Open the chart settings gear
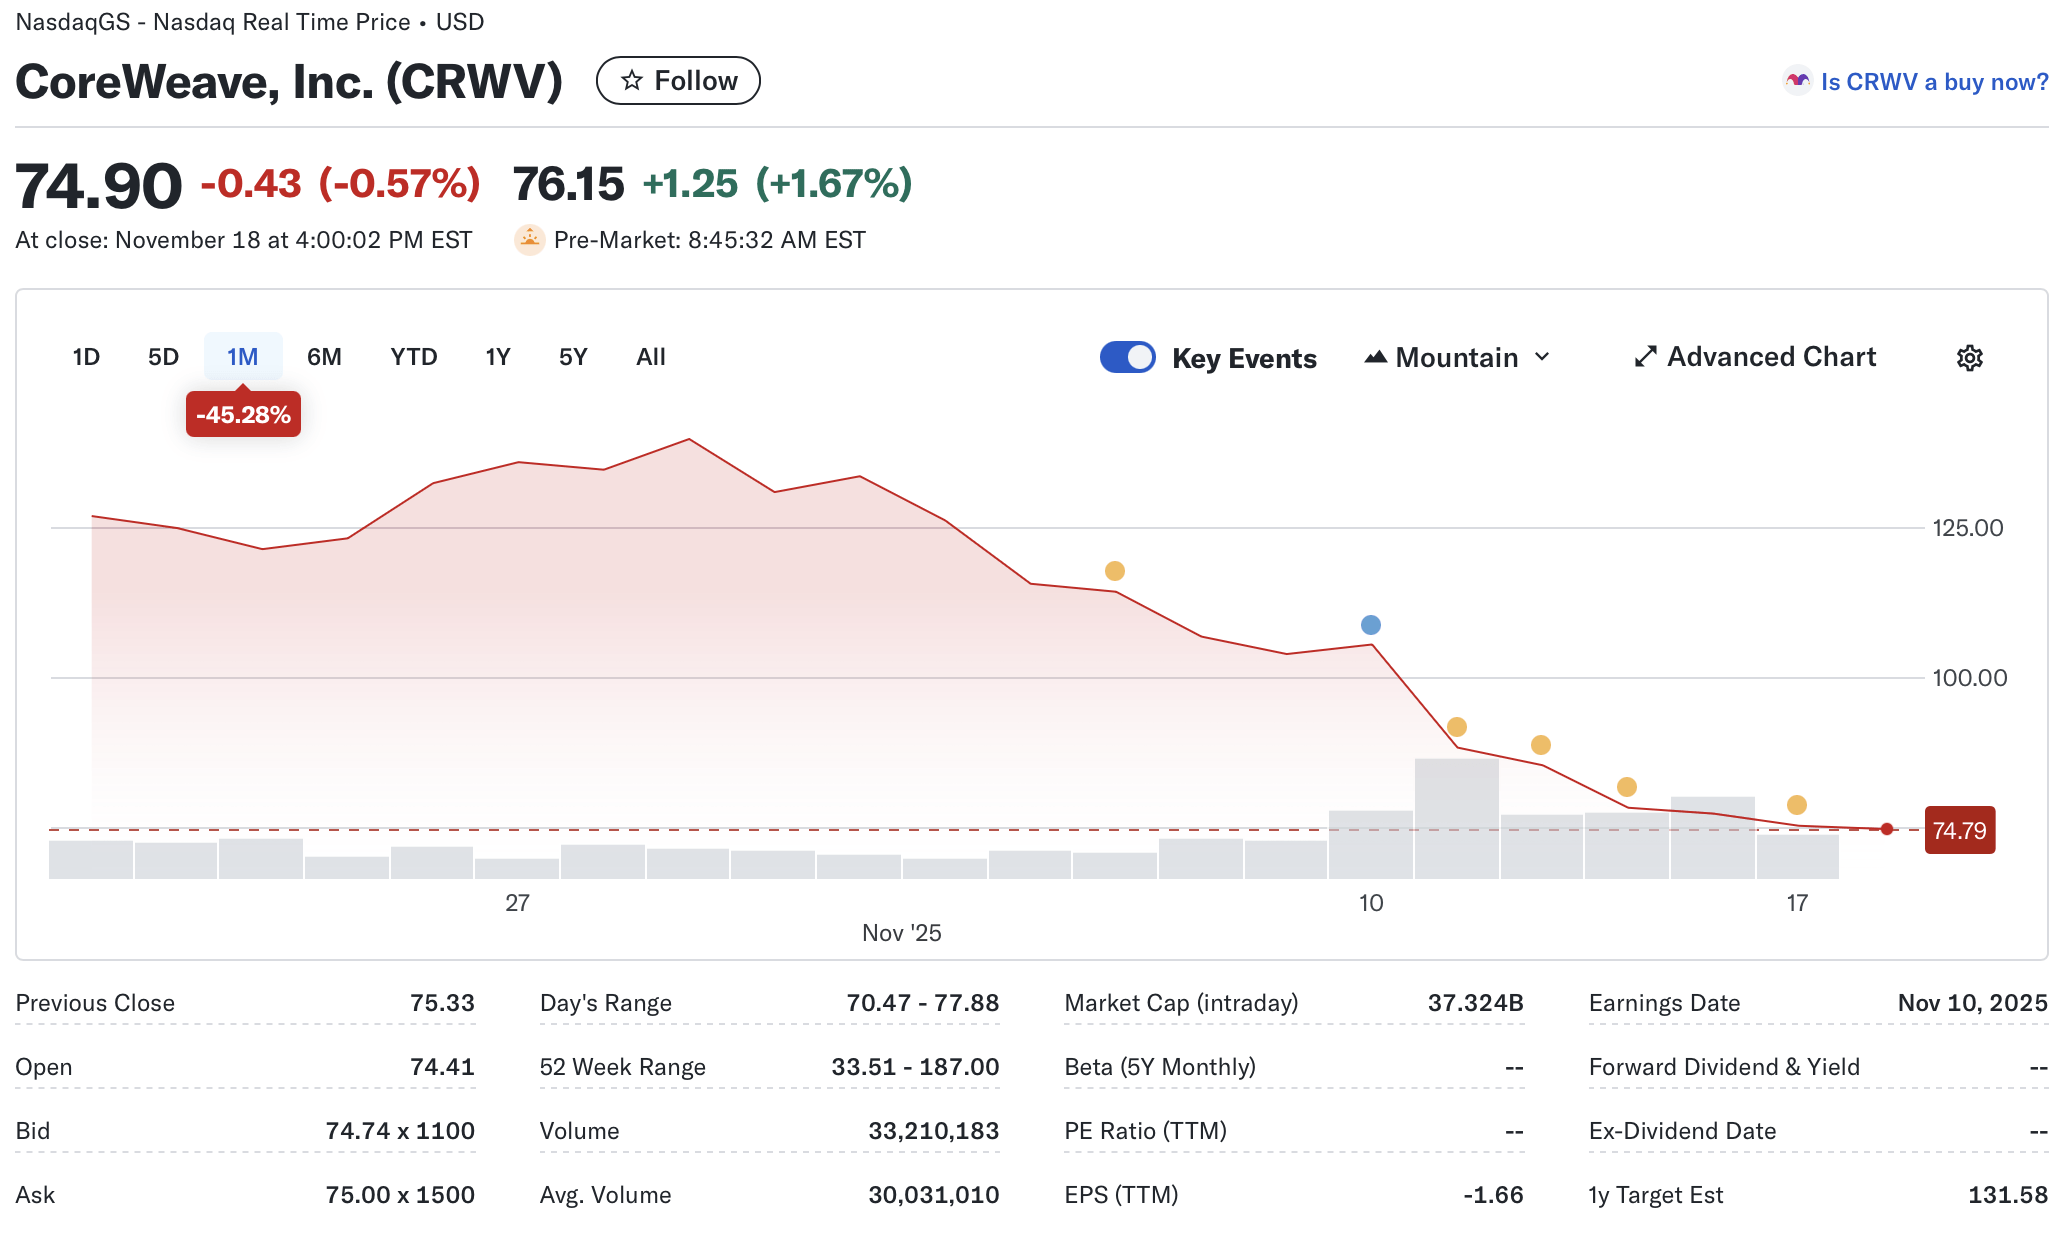The height and width of the screenshot is (1246, 2068). point(1969,357)
